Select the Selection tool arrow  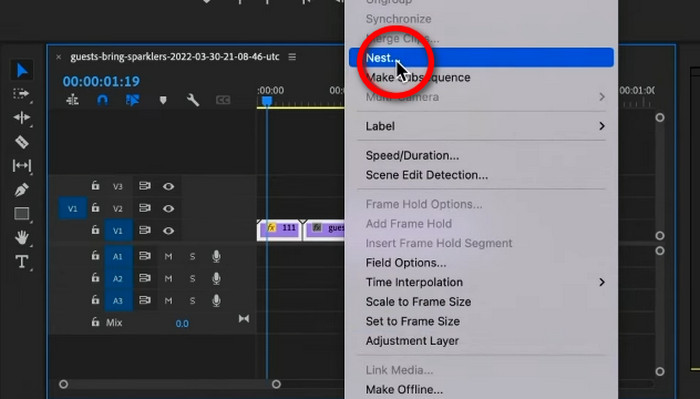coord(21,70)
